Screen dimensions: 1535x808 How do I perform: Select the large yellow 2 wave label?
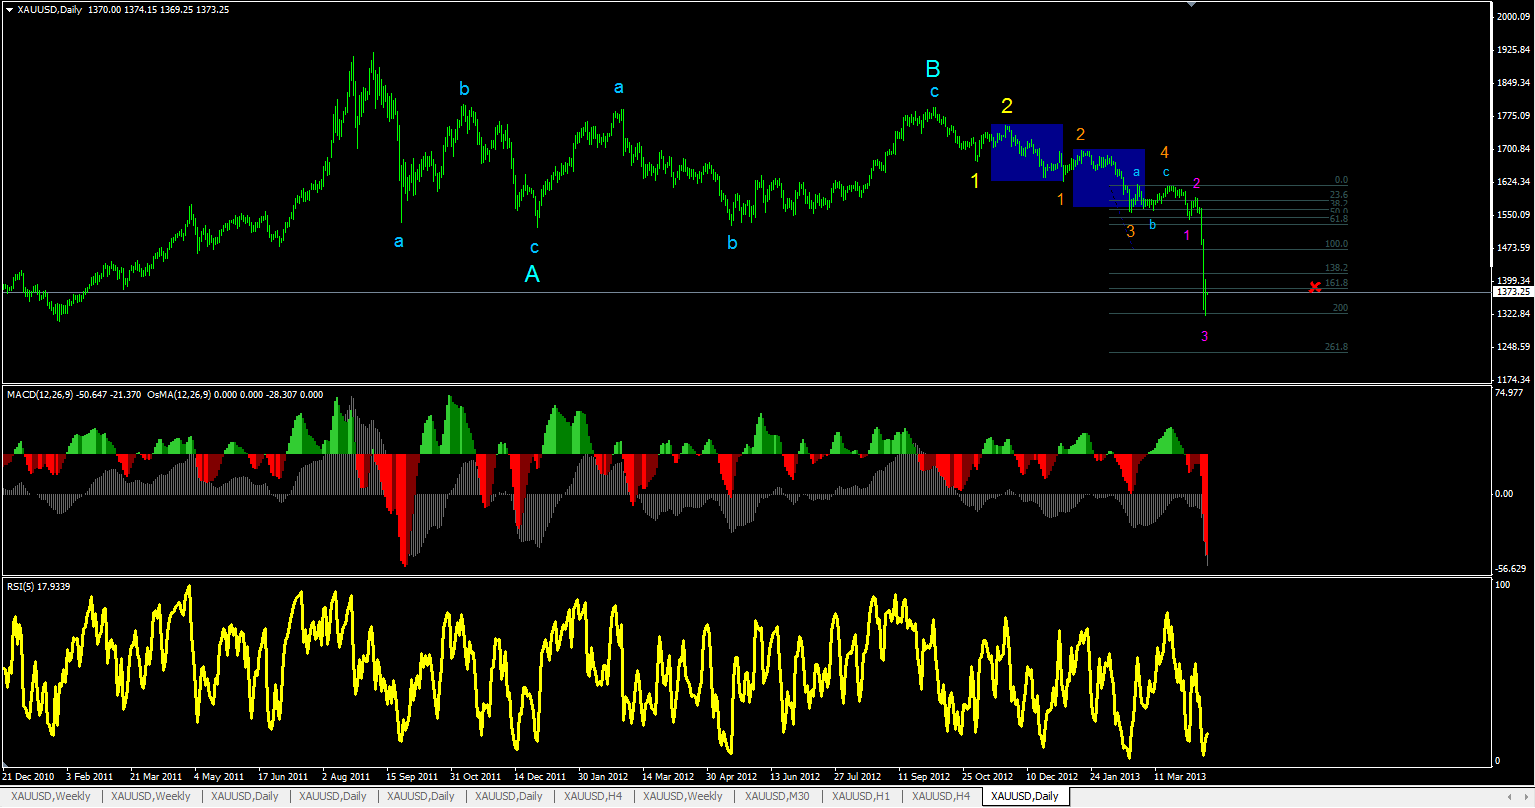1007,106
